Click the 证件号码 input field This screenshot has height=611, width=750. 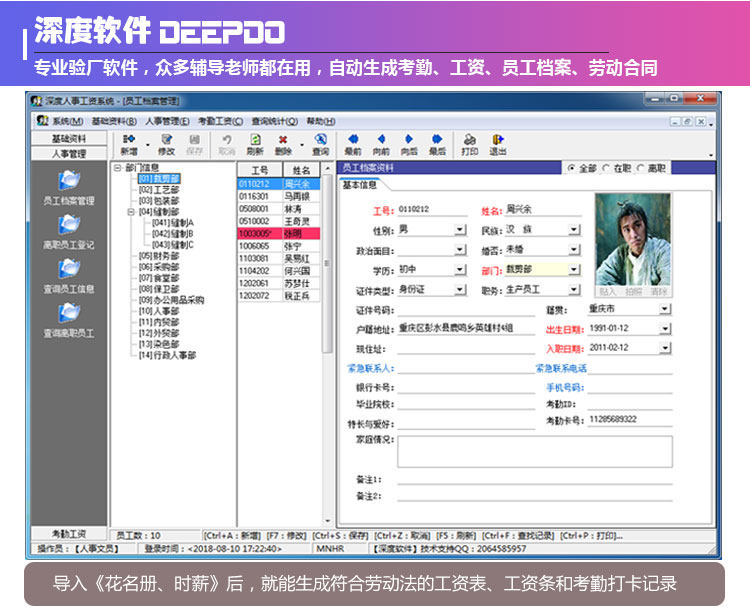[466, 310]
